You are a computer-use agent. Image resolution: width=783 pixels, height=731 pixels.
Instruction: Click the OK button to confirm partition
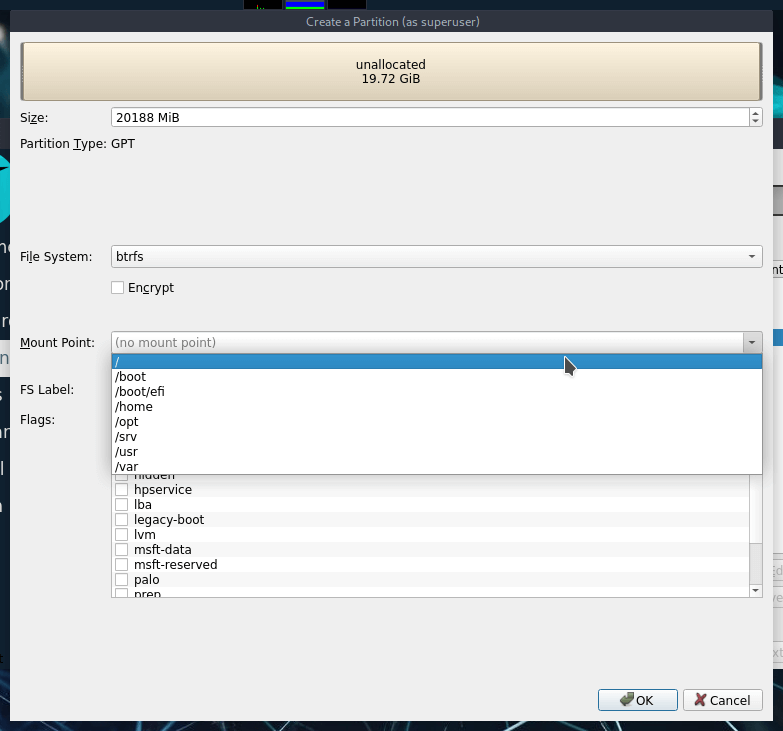(x=637, y=700)
